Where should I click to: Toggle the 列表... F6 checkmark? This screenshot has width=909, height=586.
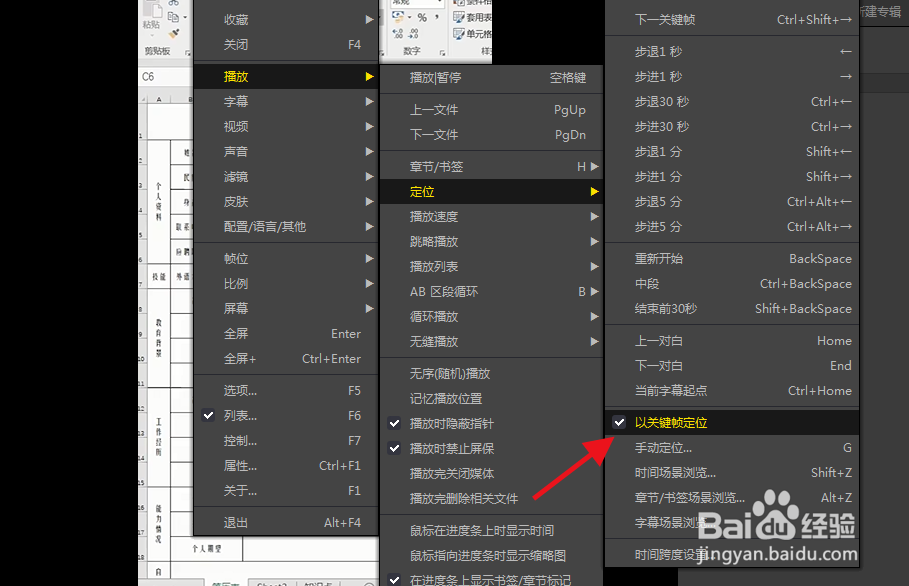[x=286, y=416]
